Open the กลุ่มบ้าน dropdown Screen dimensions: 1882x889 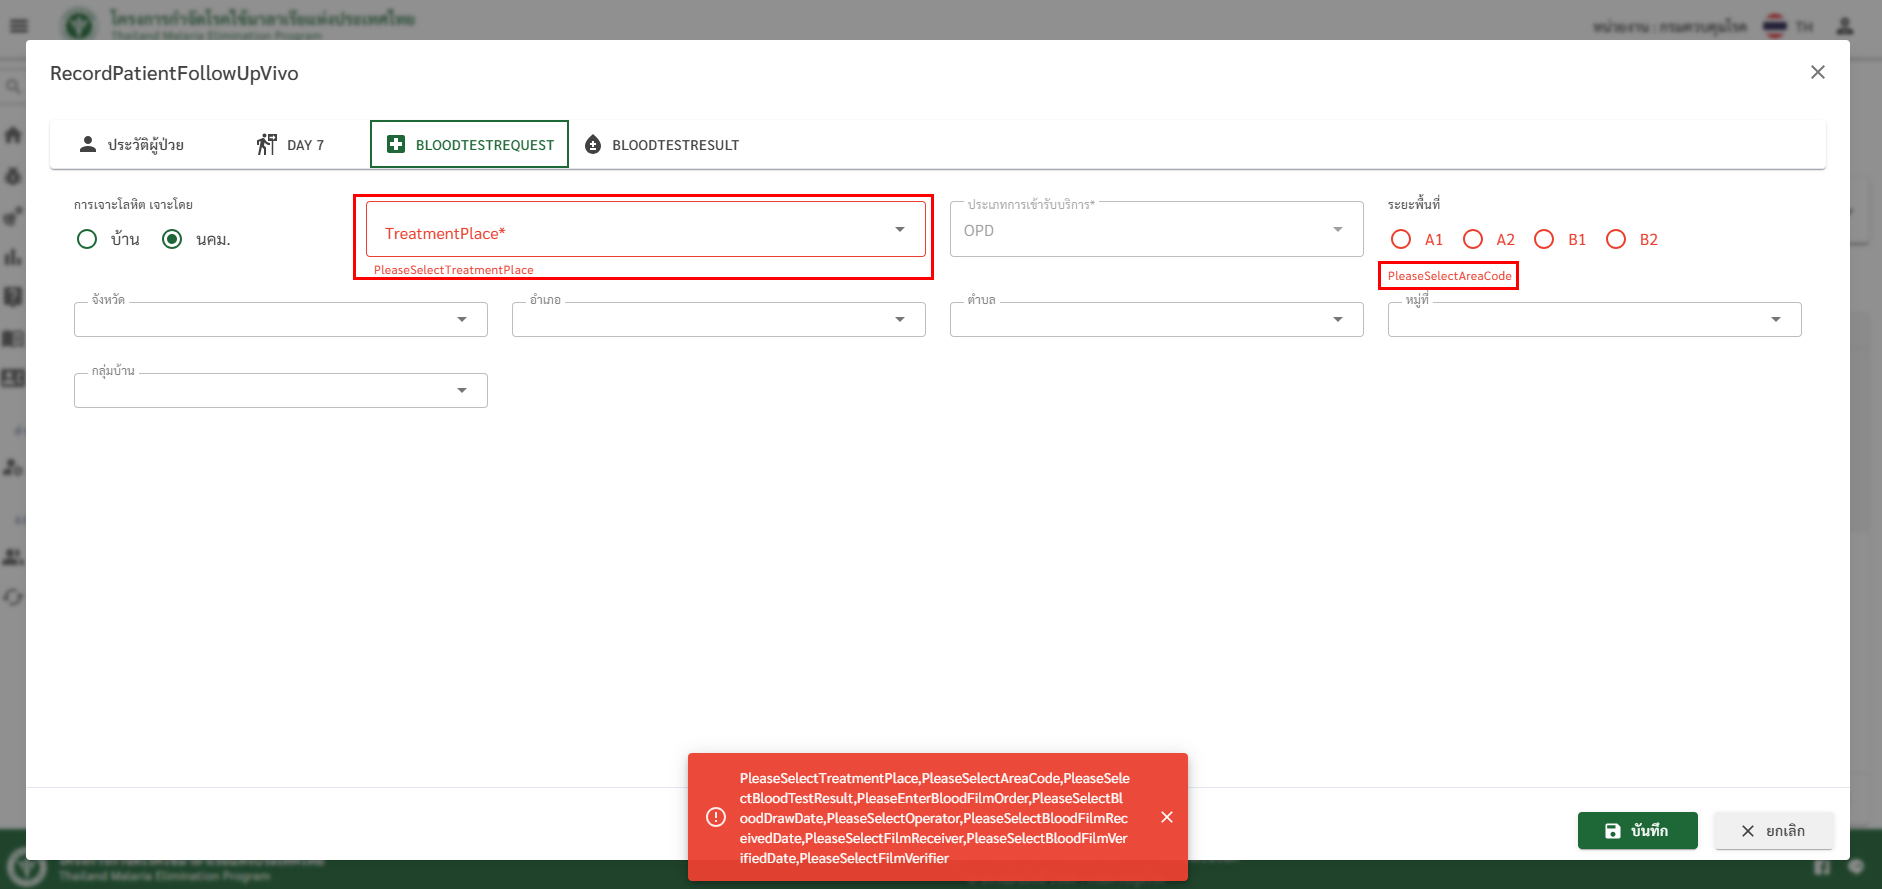280,390
